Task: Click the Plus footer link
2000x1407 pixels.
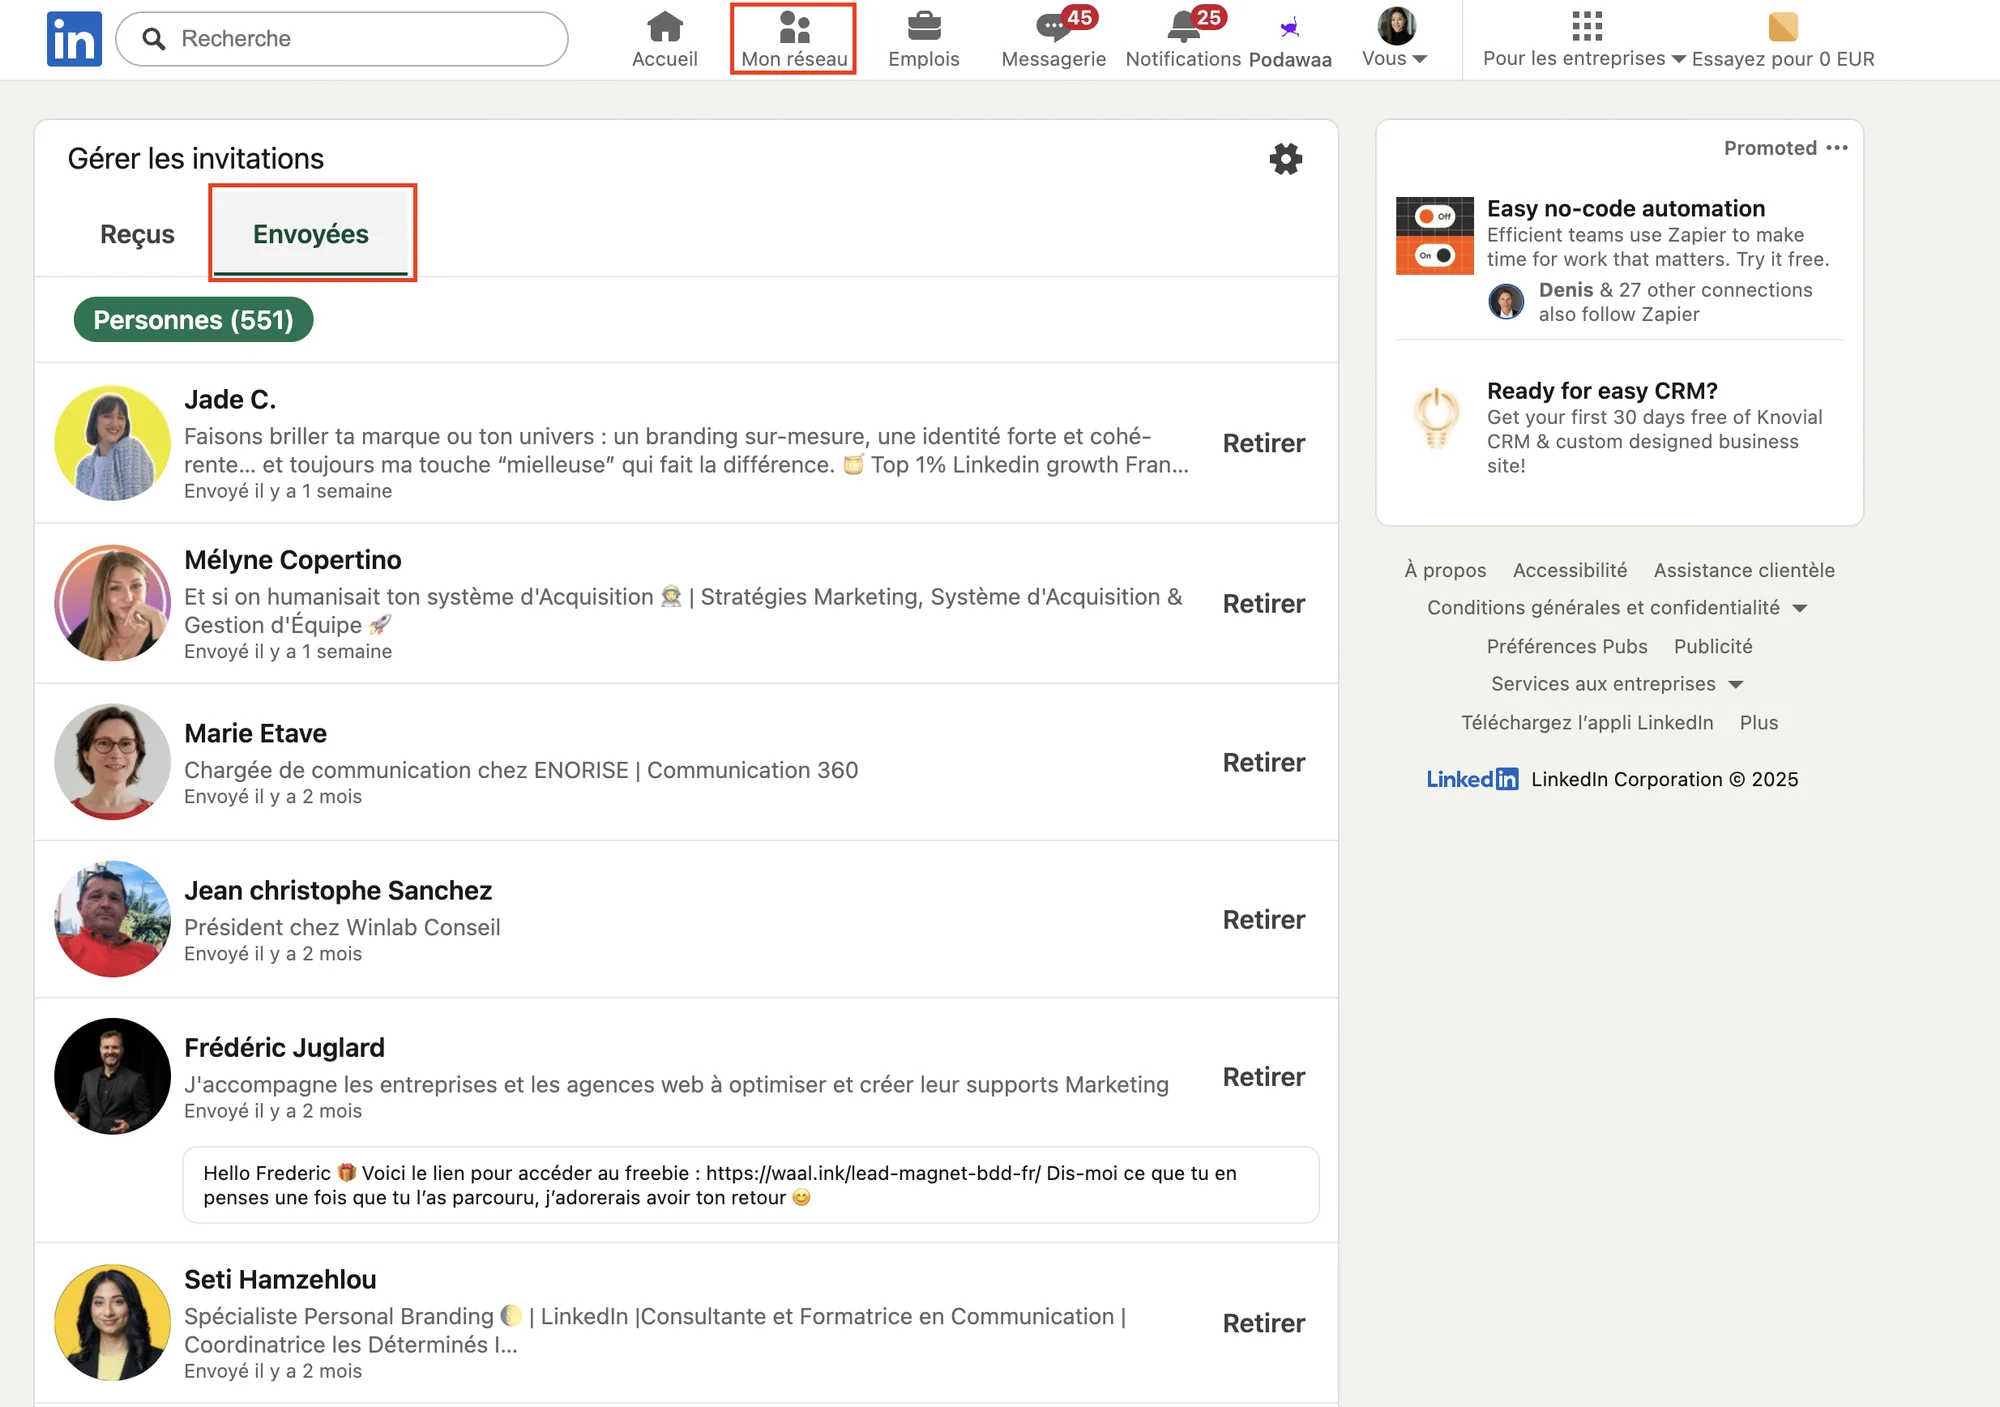Action: pyautogui.click(x=1759, y=722)
